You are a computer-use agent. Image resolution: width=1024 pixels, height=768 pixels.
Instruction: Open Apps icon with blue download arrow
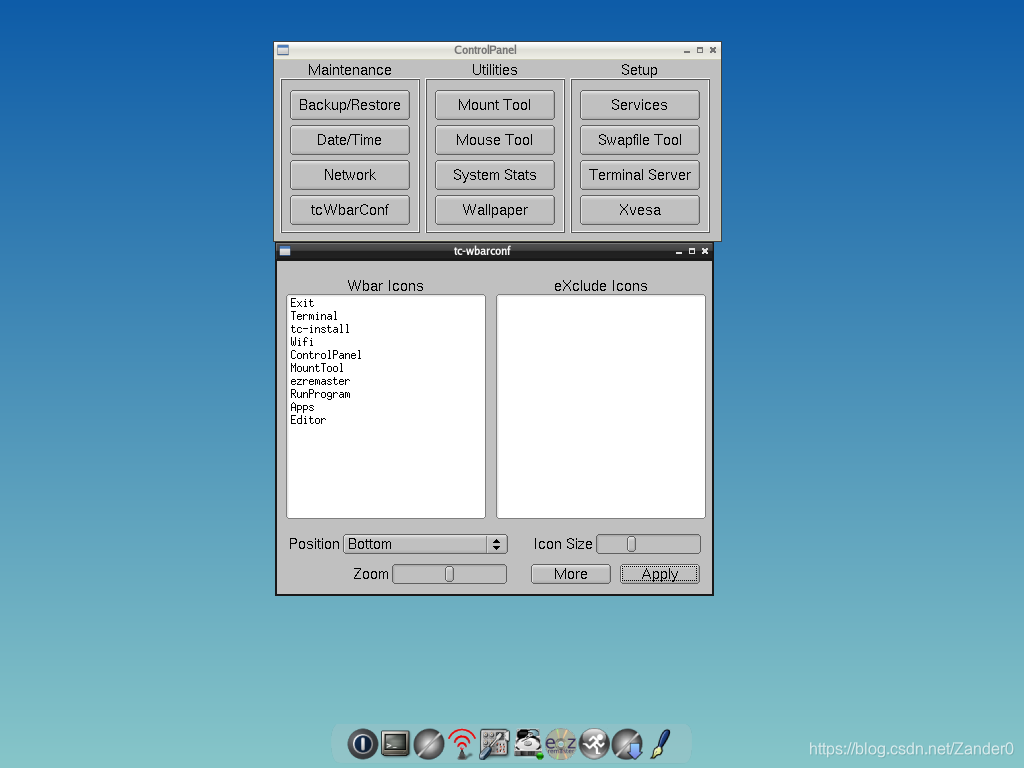(x=628, y=744)
